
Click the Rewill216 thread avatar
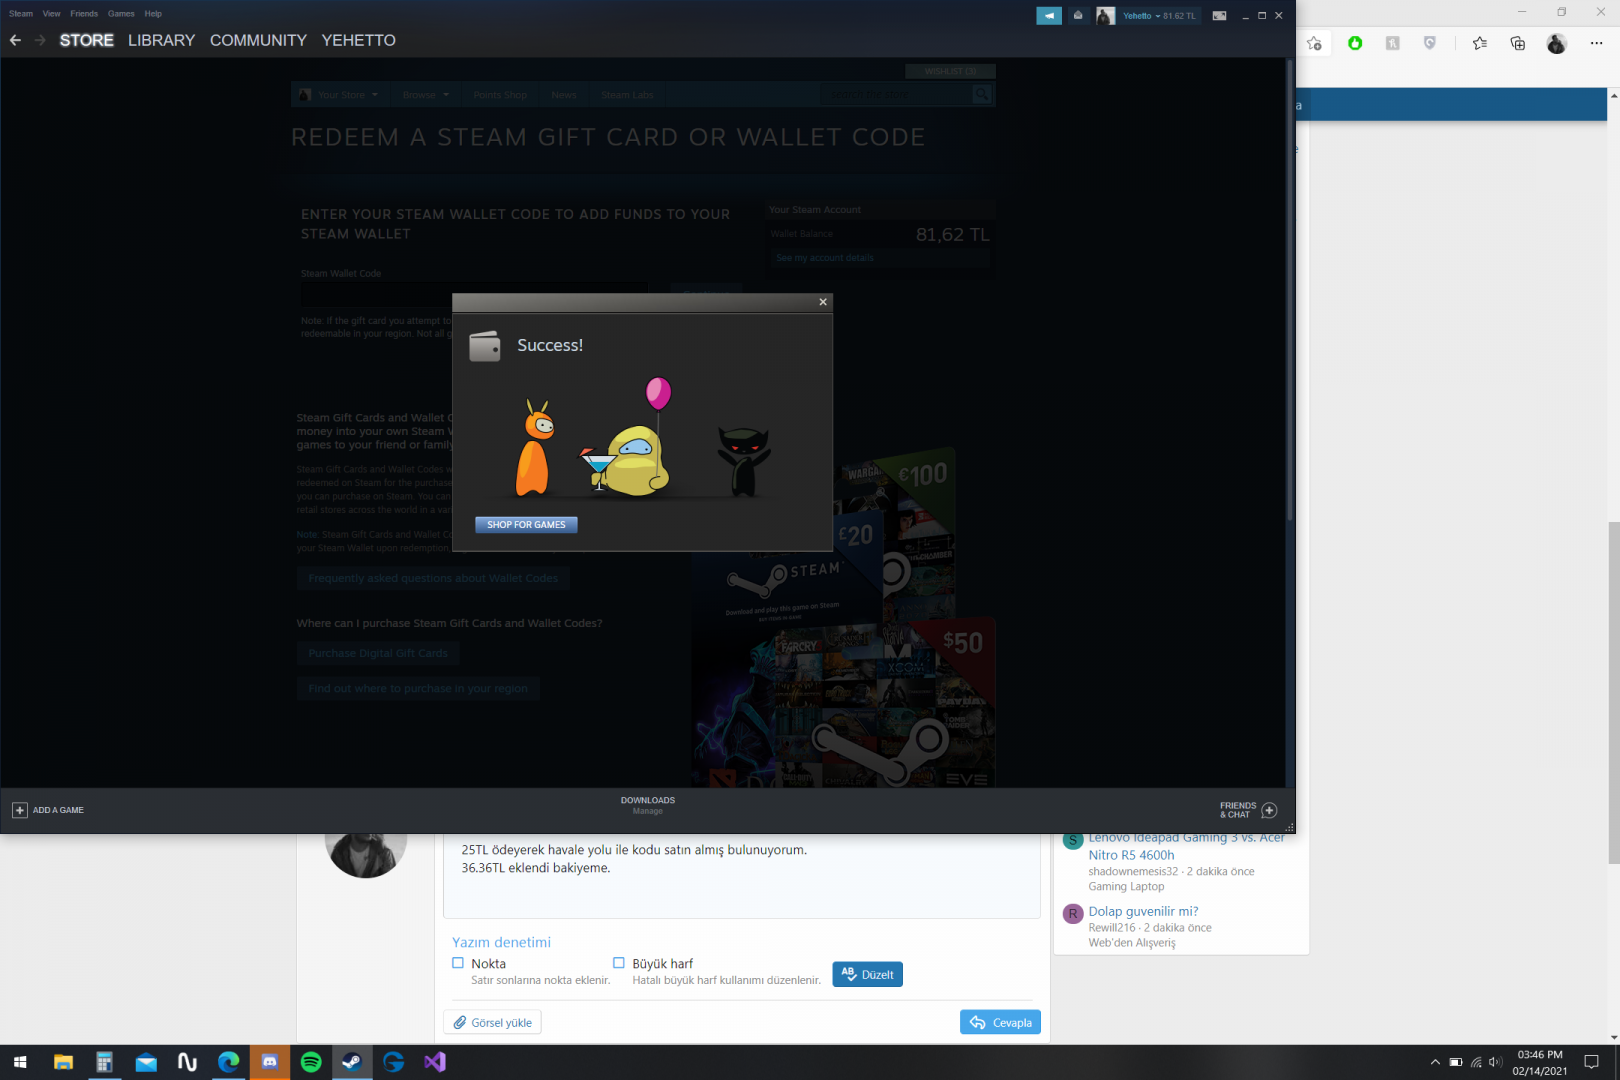point(1073,913)
